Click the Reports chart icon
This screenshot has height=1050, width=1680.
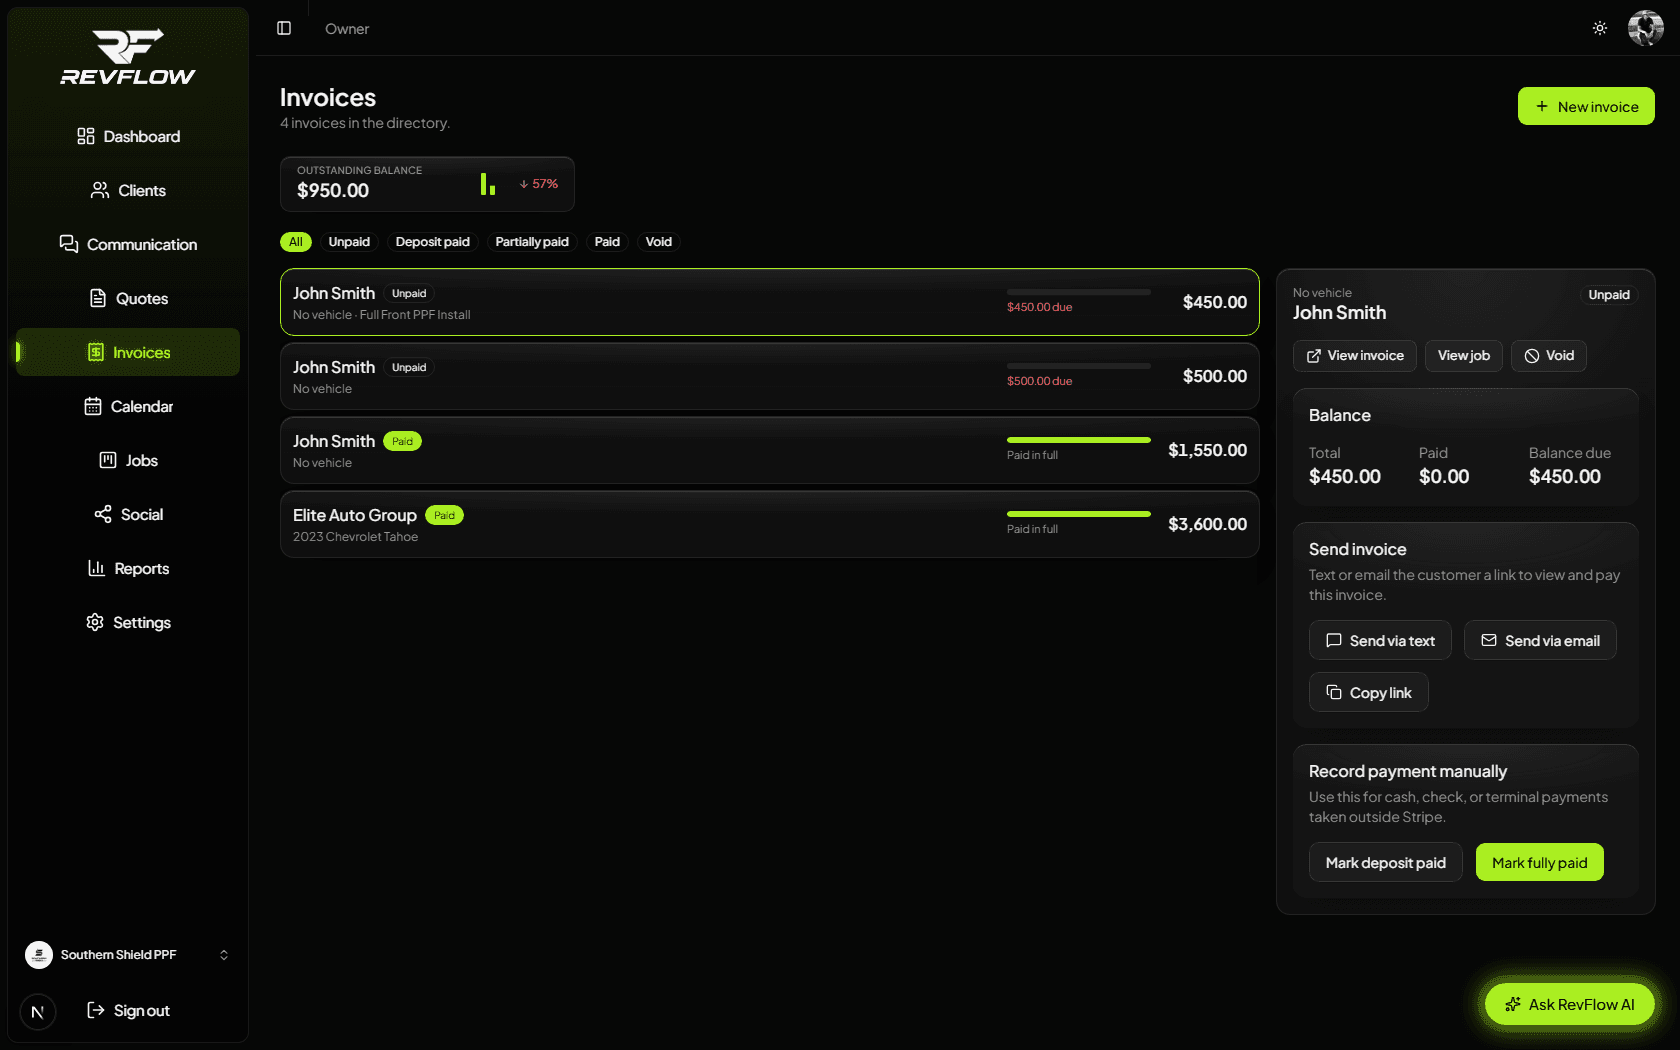coord(97,568)
